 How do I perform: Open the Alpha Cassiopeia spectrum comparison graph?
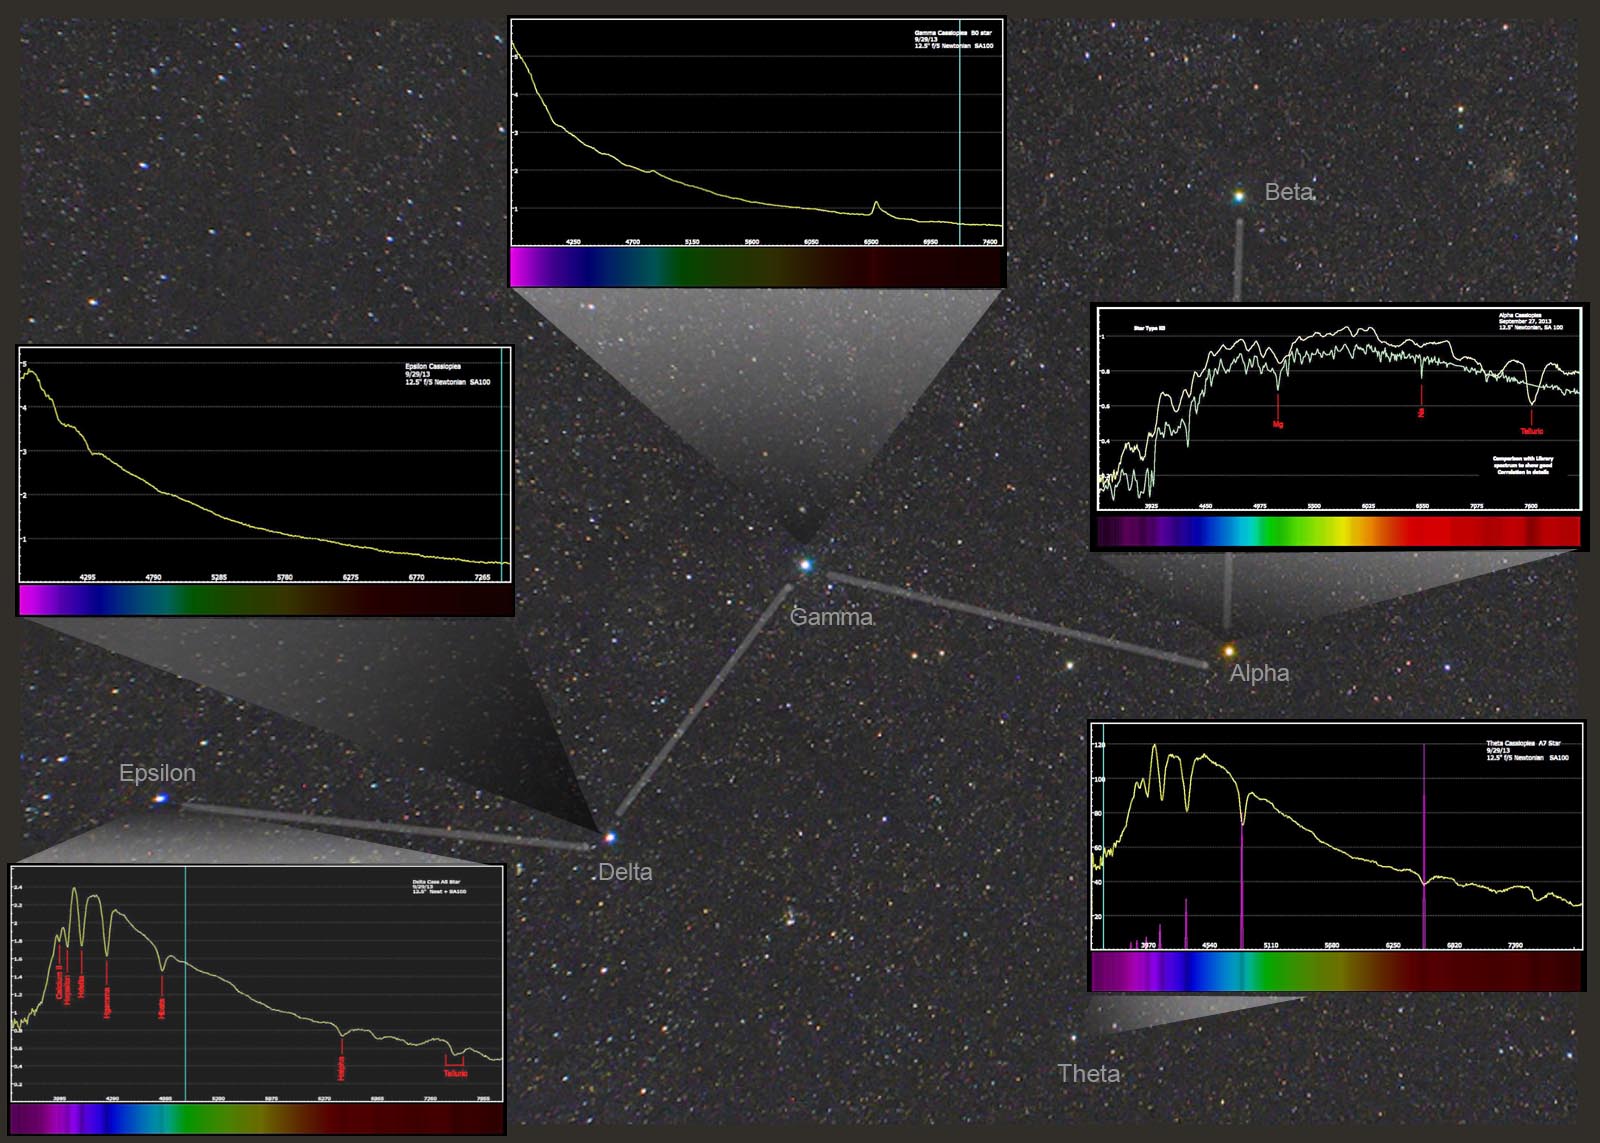tap(1338, 410)
